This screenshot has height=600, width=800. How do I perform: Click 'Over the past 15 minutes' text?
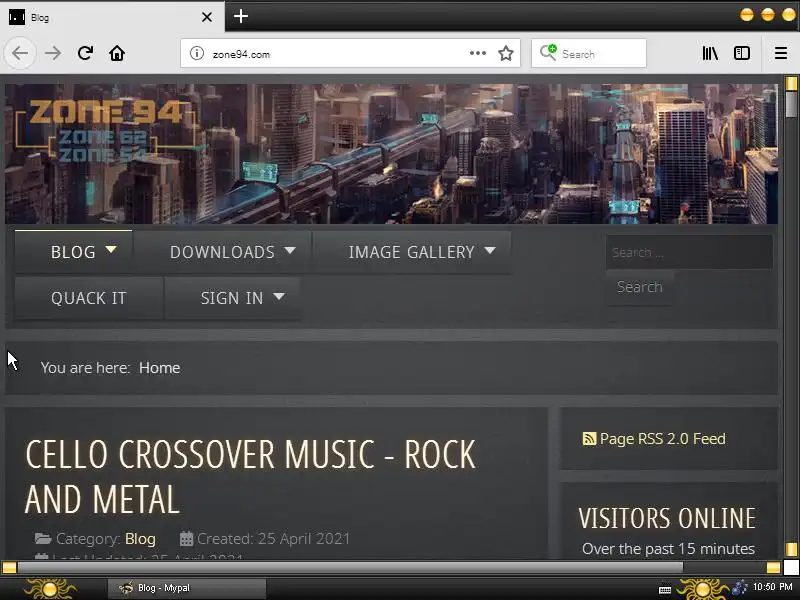click(x=668, y=549)
